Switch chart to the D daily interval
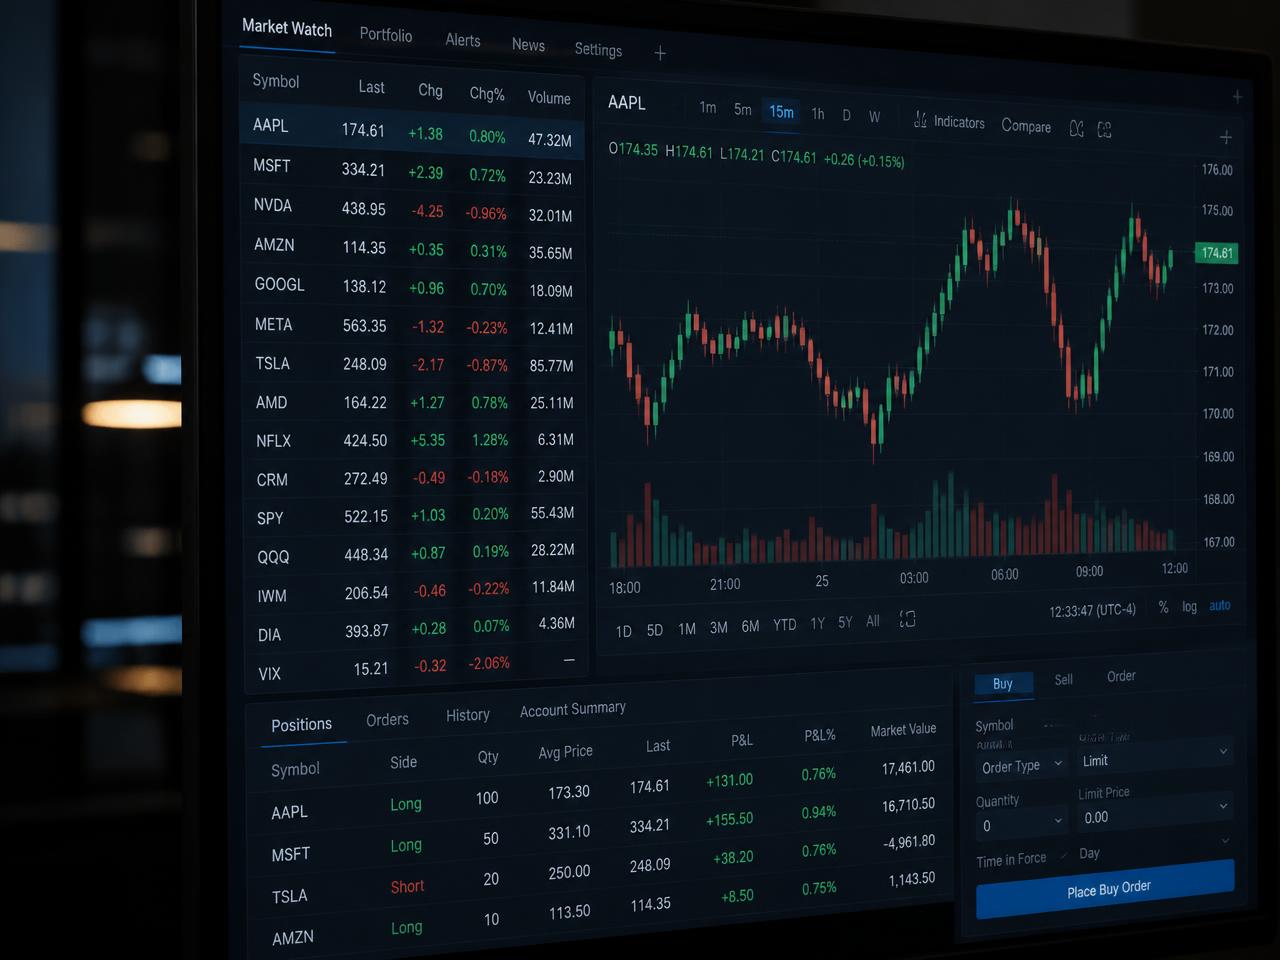Screen dimensions: 1280x960 point(846,115)
